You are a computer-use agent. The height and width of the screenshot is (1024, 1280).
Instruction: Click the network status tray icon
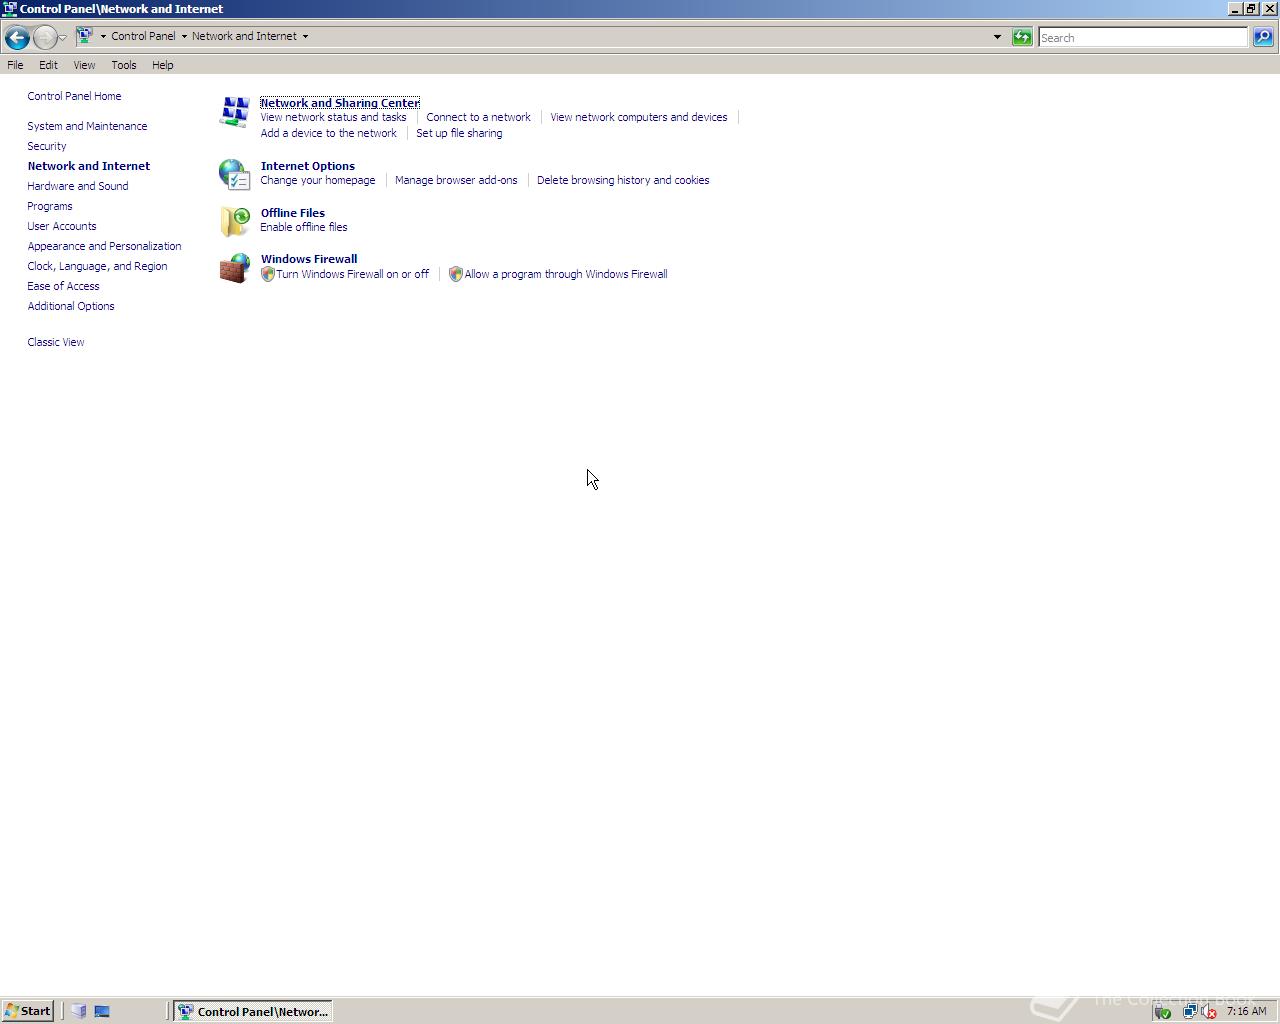pyautogui.click(x=1189, y=1011)
